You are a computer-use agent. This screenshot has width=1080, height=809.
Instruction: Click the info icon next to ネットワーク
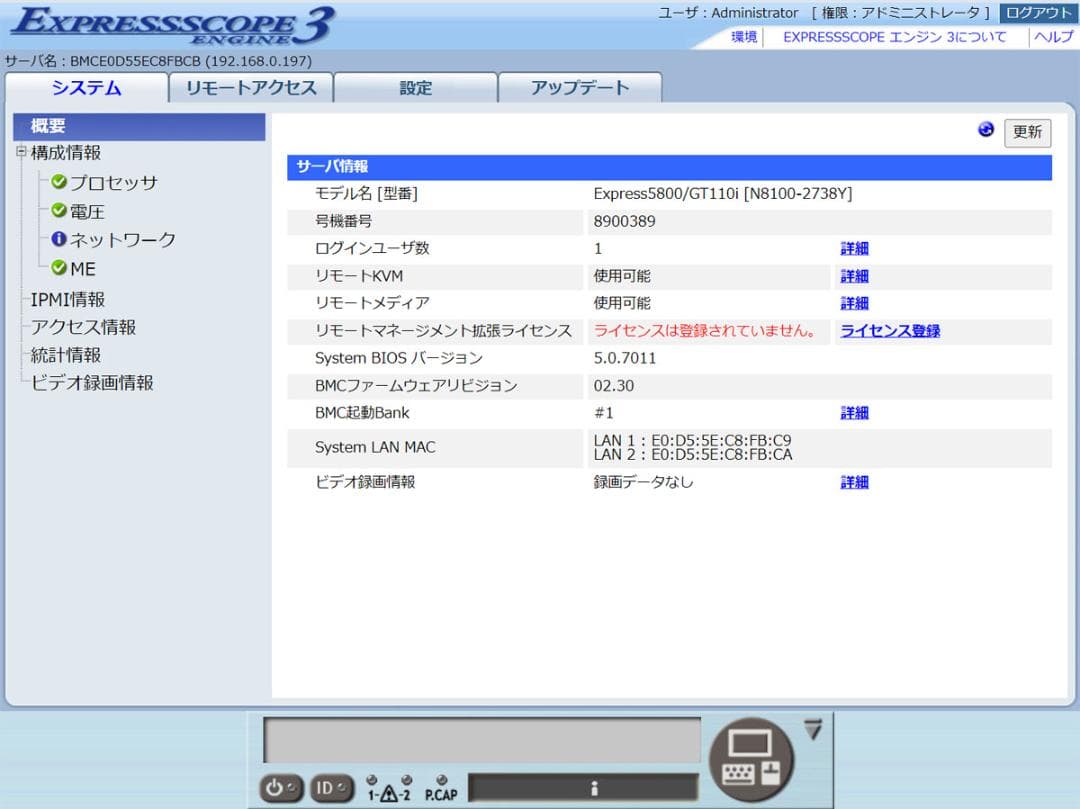(58, 240)
